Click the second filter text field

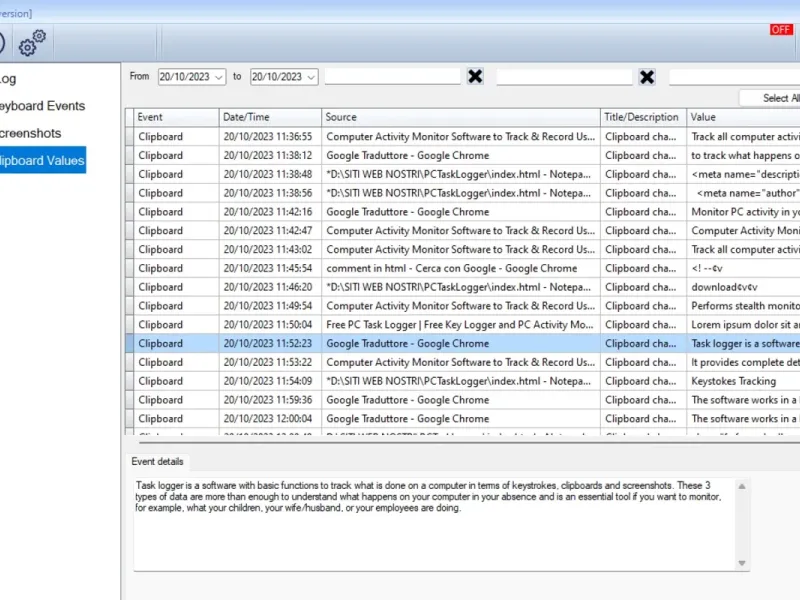[564, 77]
